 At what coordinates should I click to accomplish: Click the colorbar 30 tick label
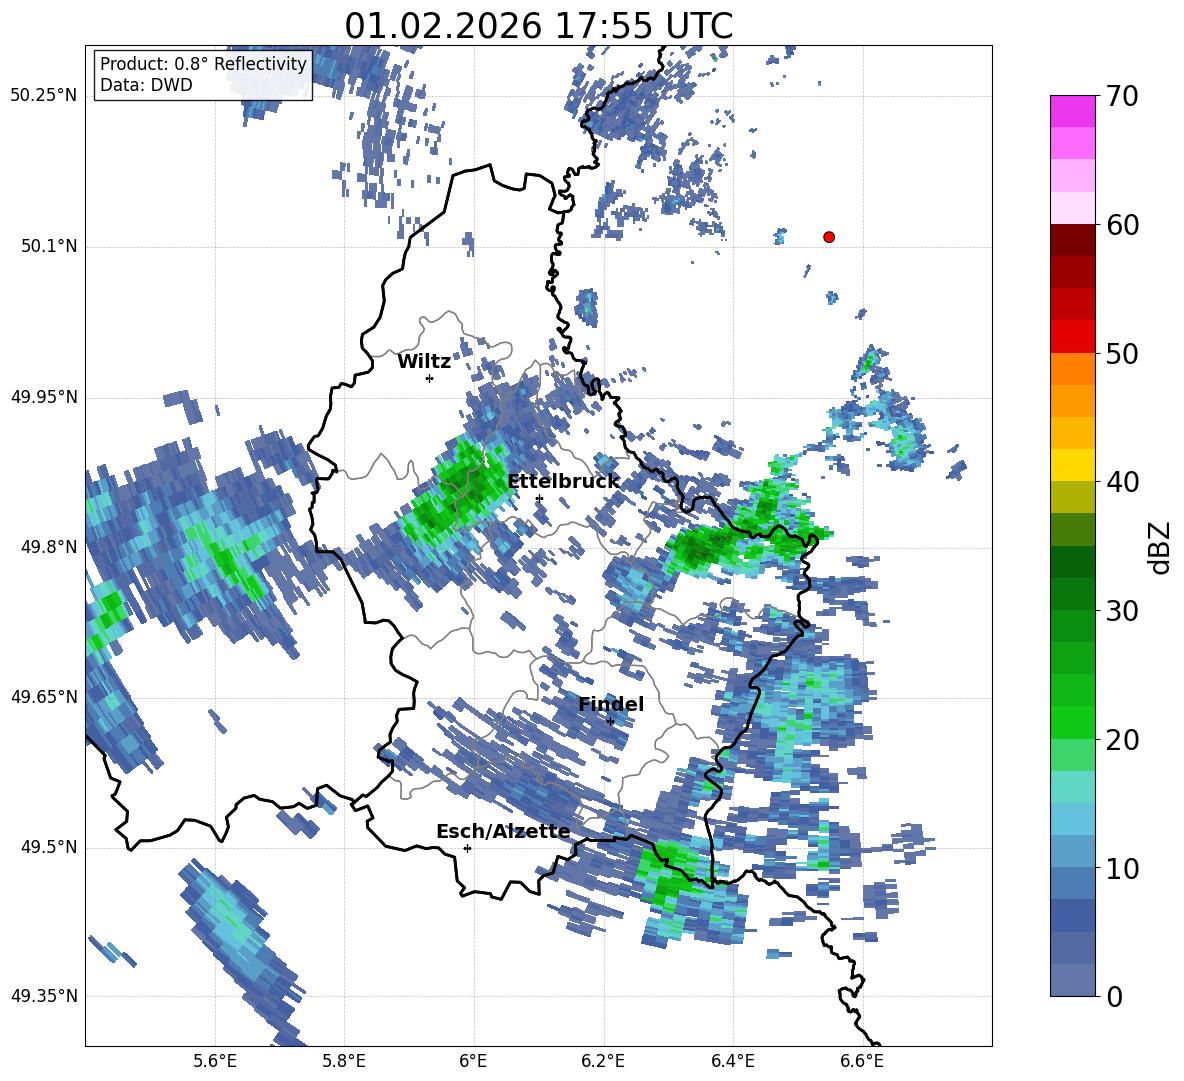pos(1122,611)
